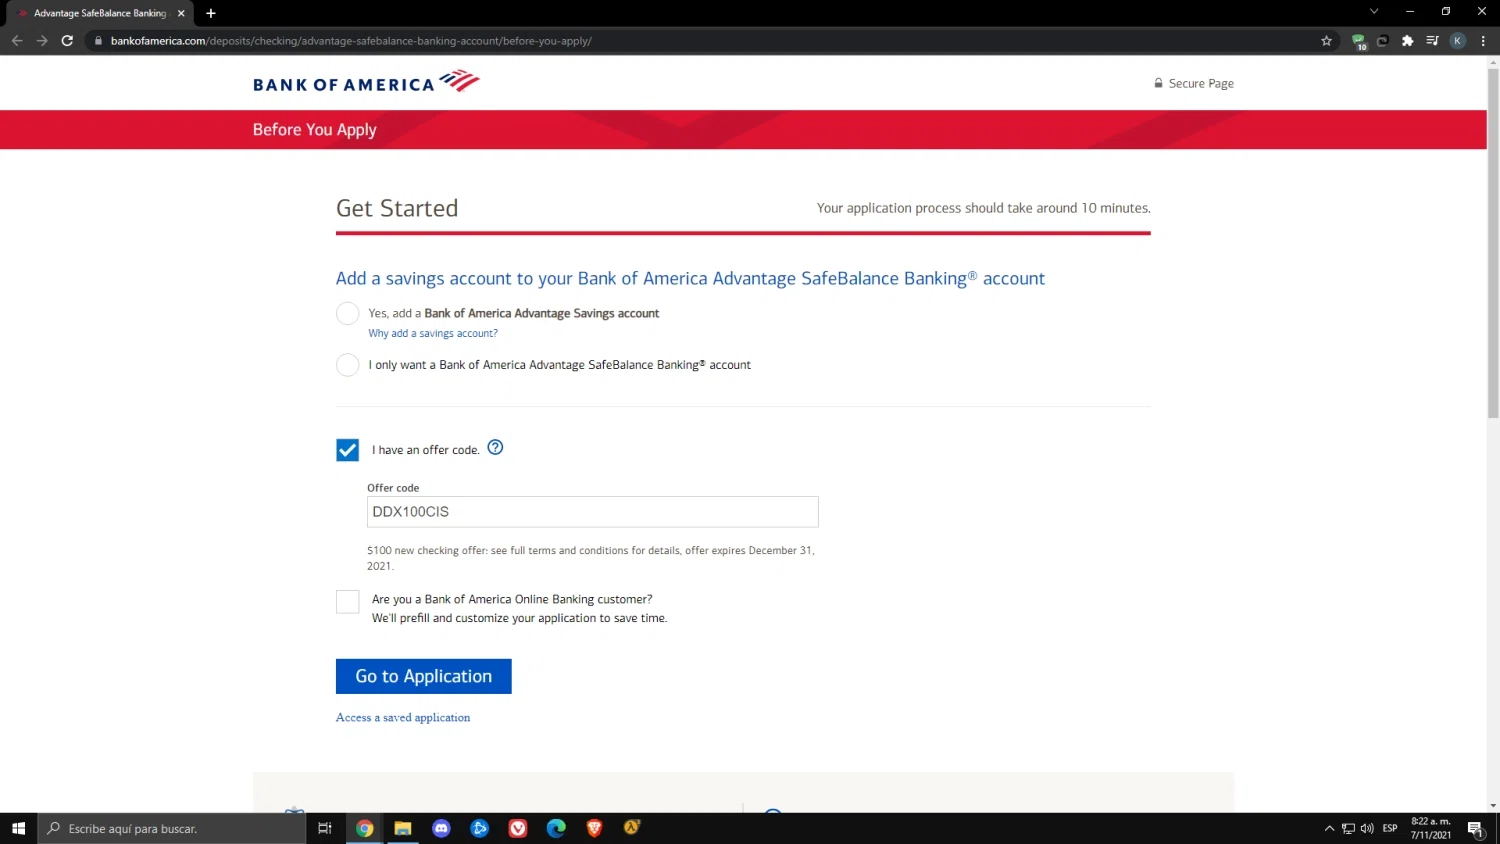
Task: Open the Half-Life lambda taskbar icon
Action: point(632,828)
